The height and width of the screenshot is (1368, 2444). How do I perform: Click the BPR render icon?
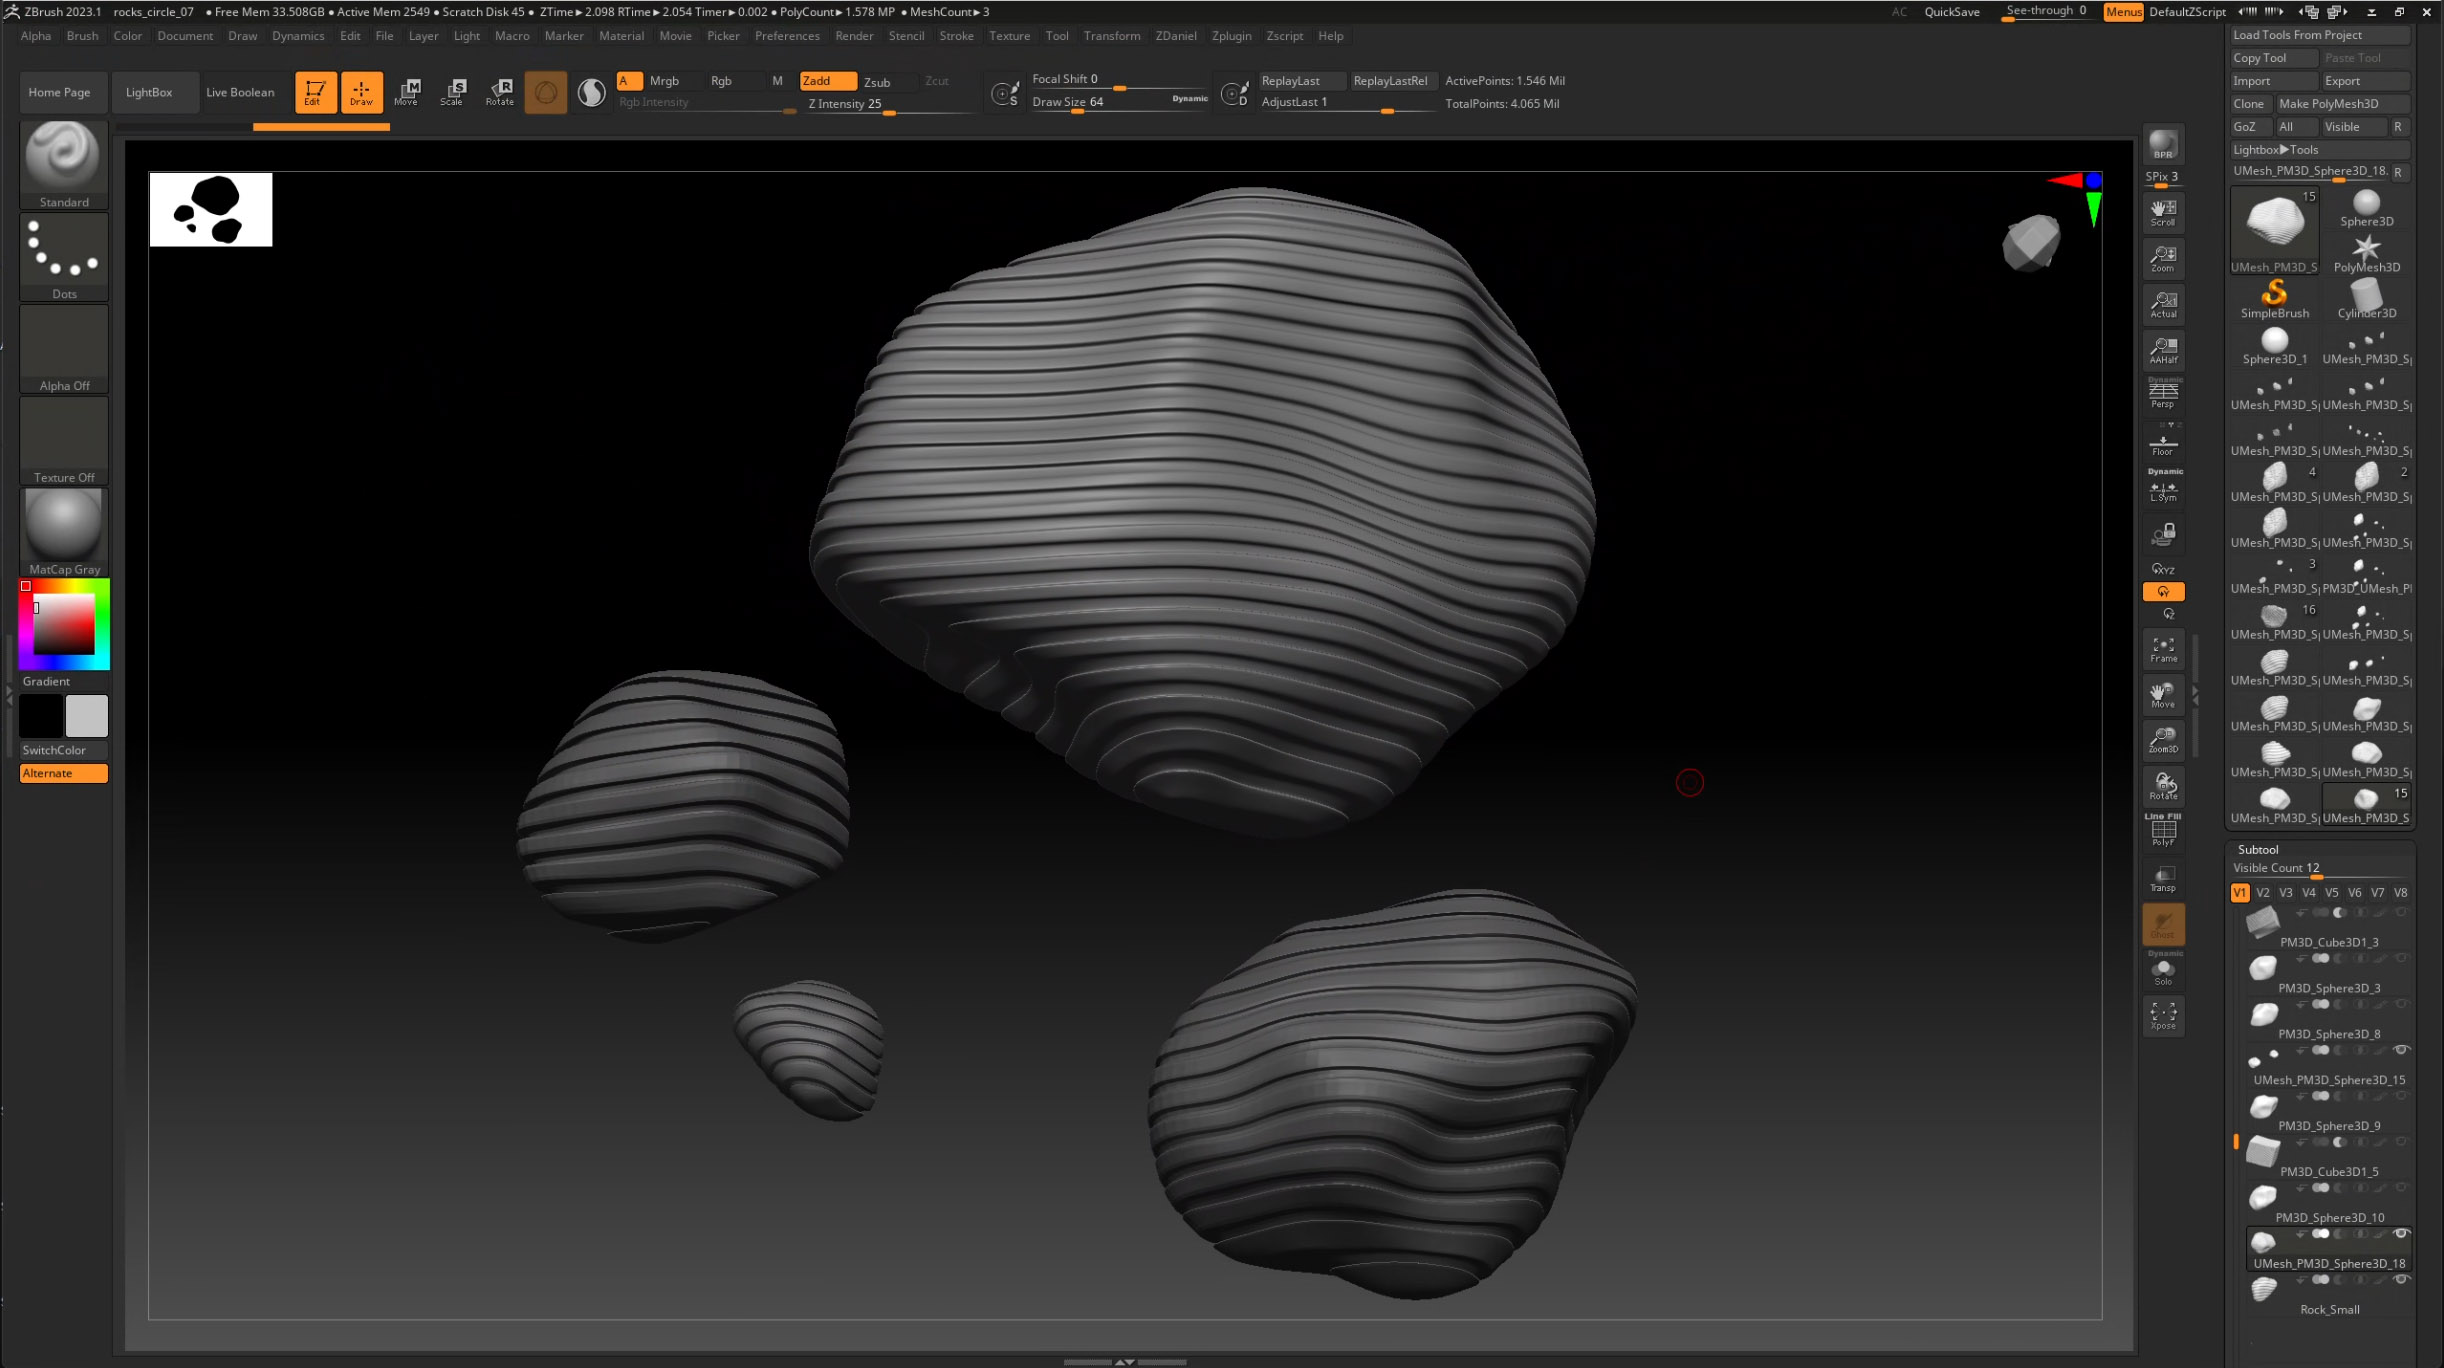coord(2162,144)
